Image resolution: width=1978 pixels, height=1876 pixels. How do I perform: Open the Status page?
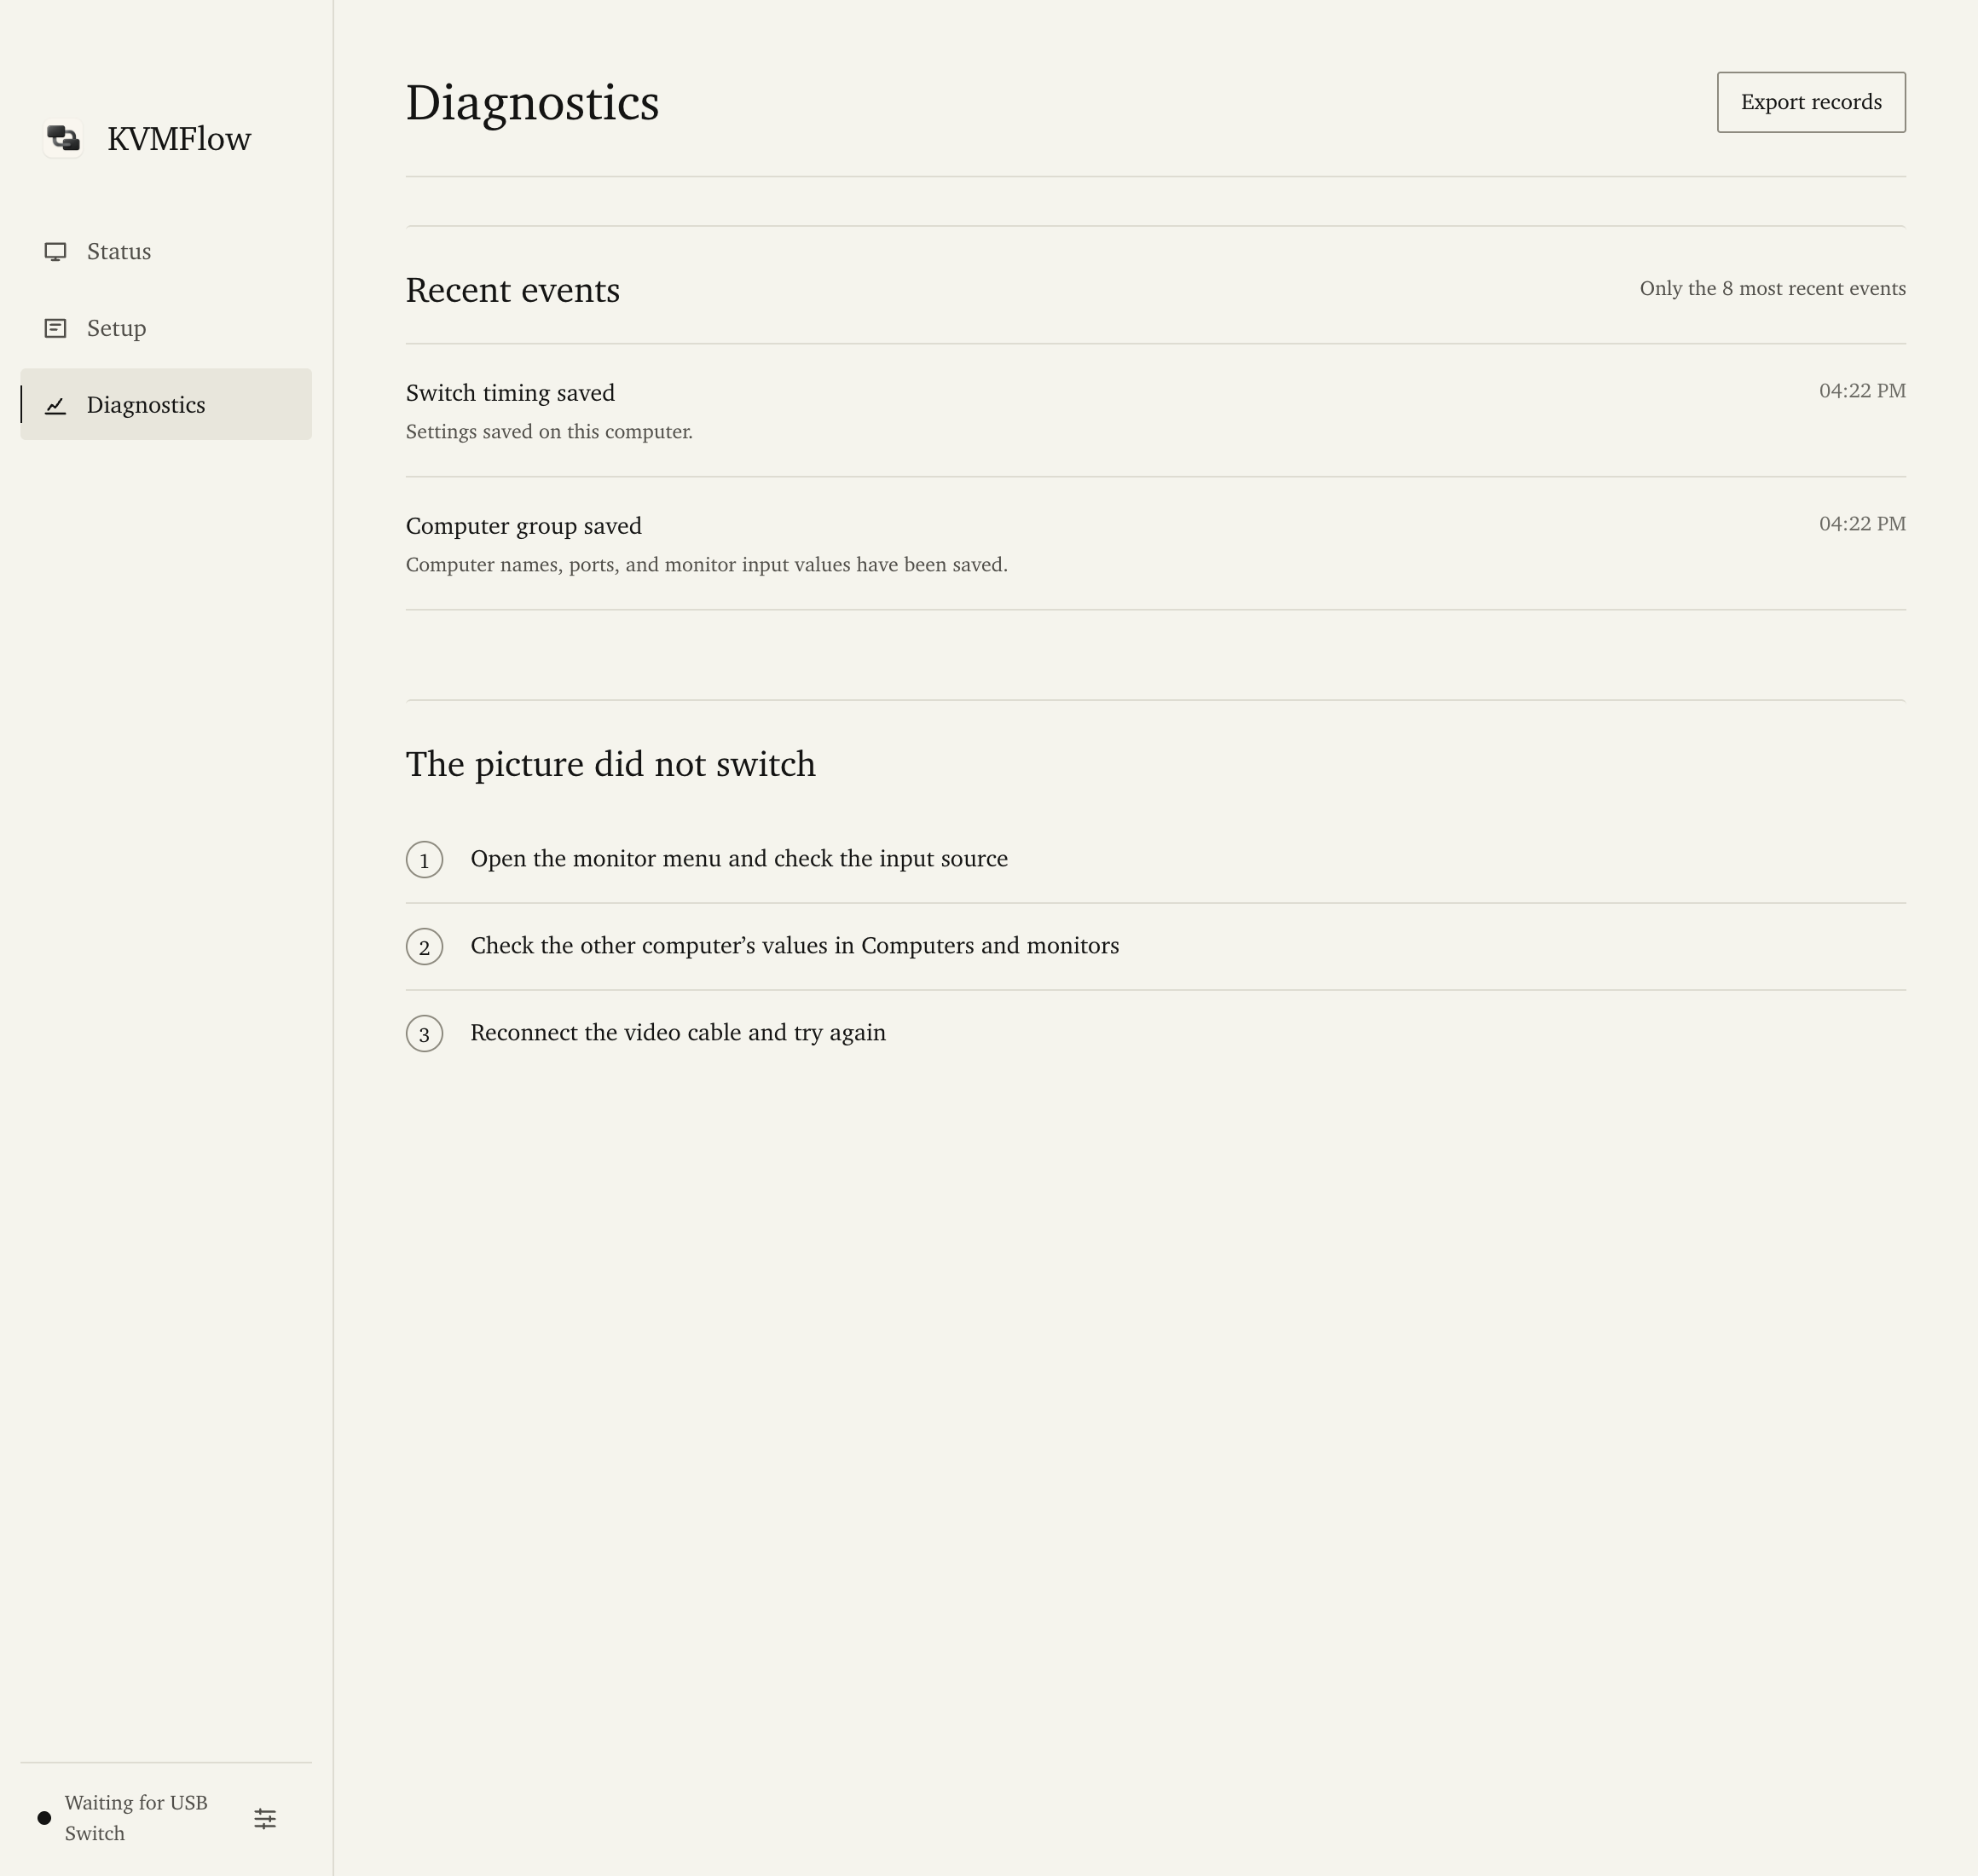(x=166, y=252)
